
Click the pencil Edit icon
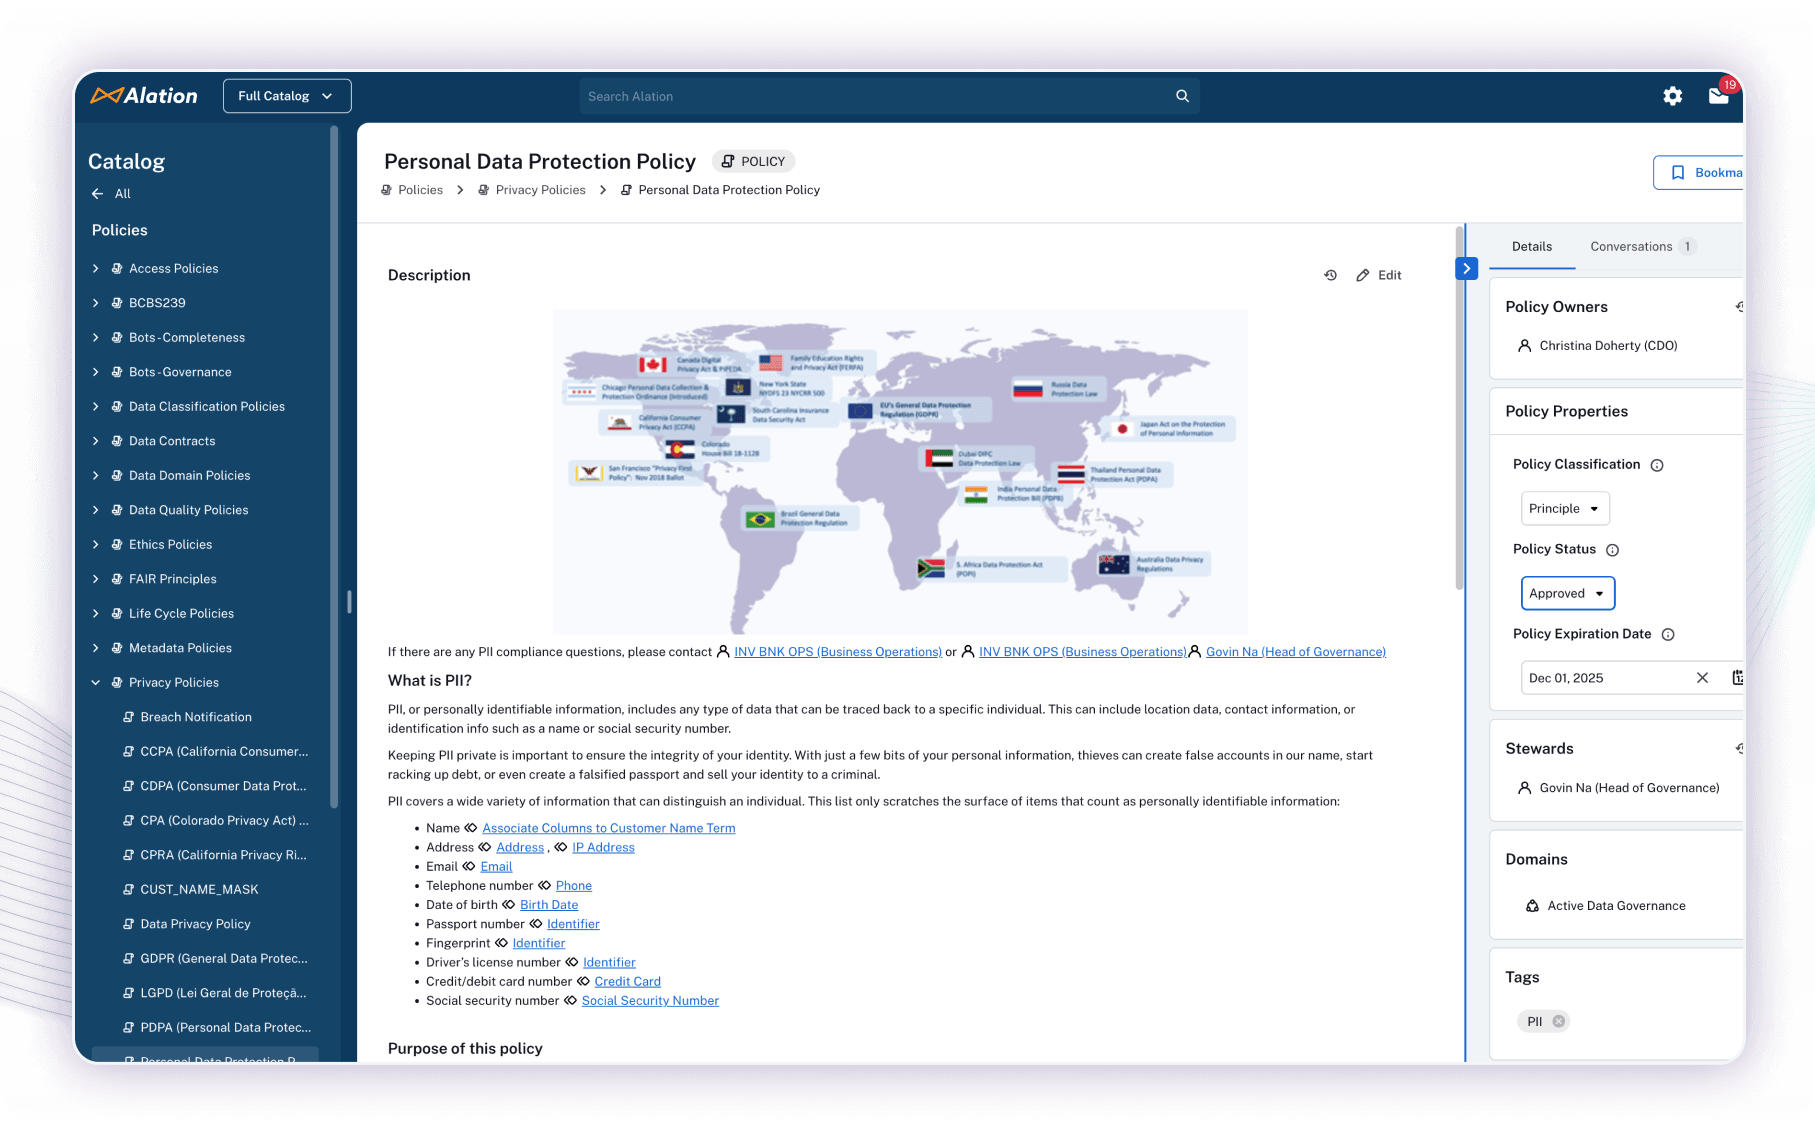1362,275
